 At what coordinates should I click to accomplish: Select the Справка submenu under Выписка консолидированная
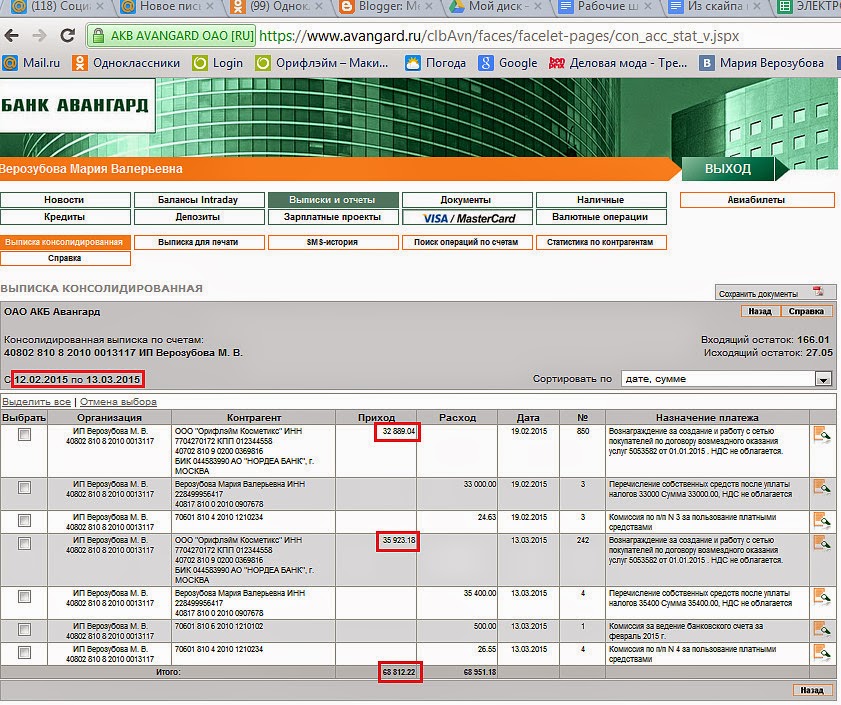pyautogui.click(x=65, y=258)
